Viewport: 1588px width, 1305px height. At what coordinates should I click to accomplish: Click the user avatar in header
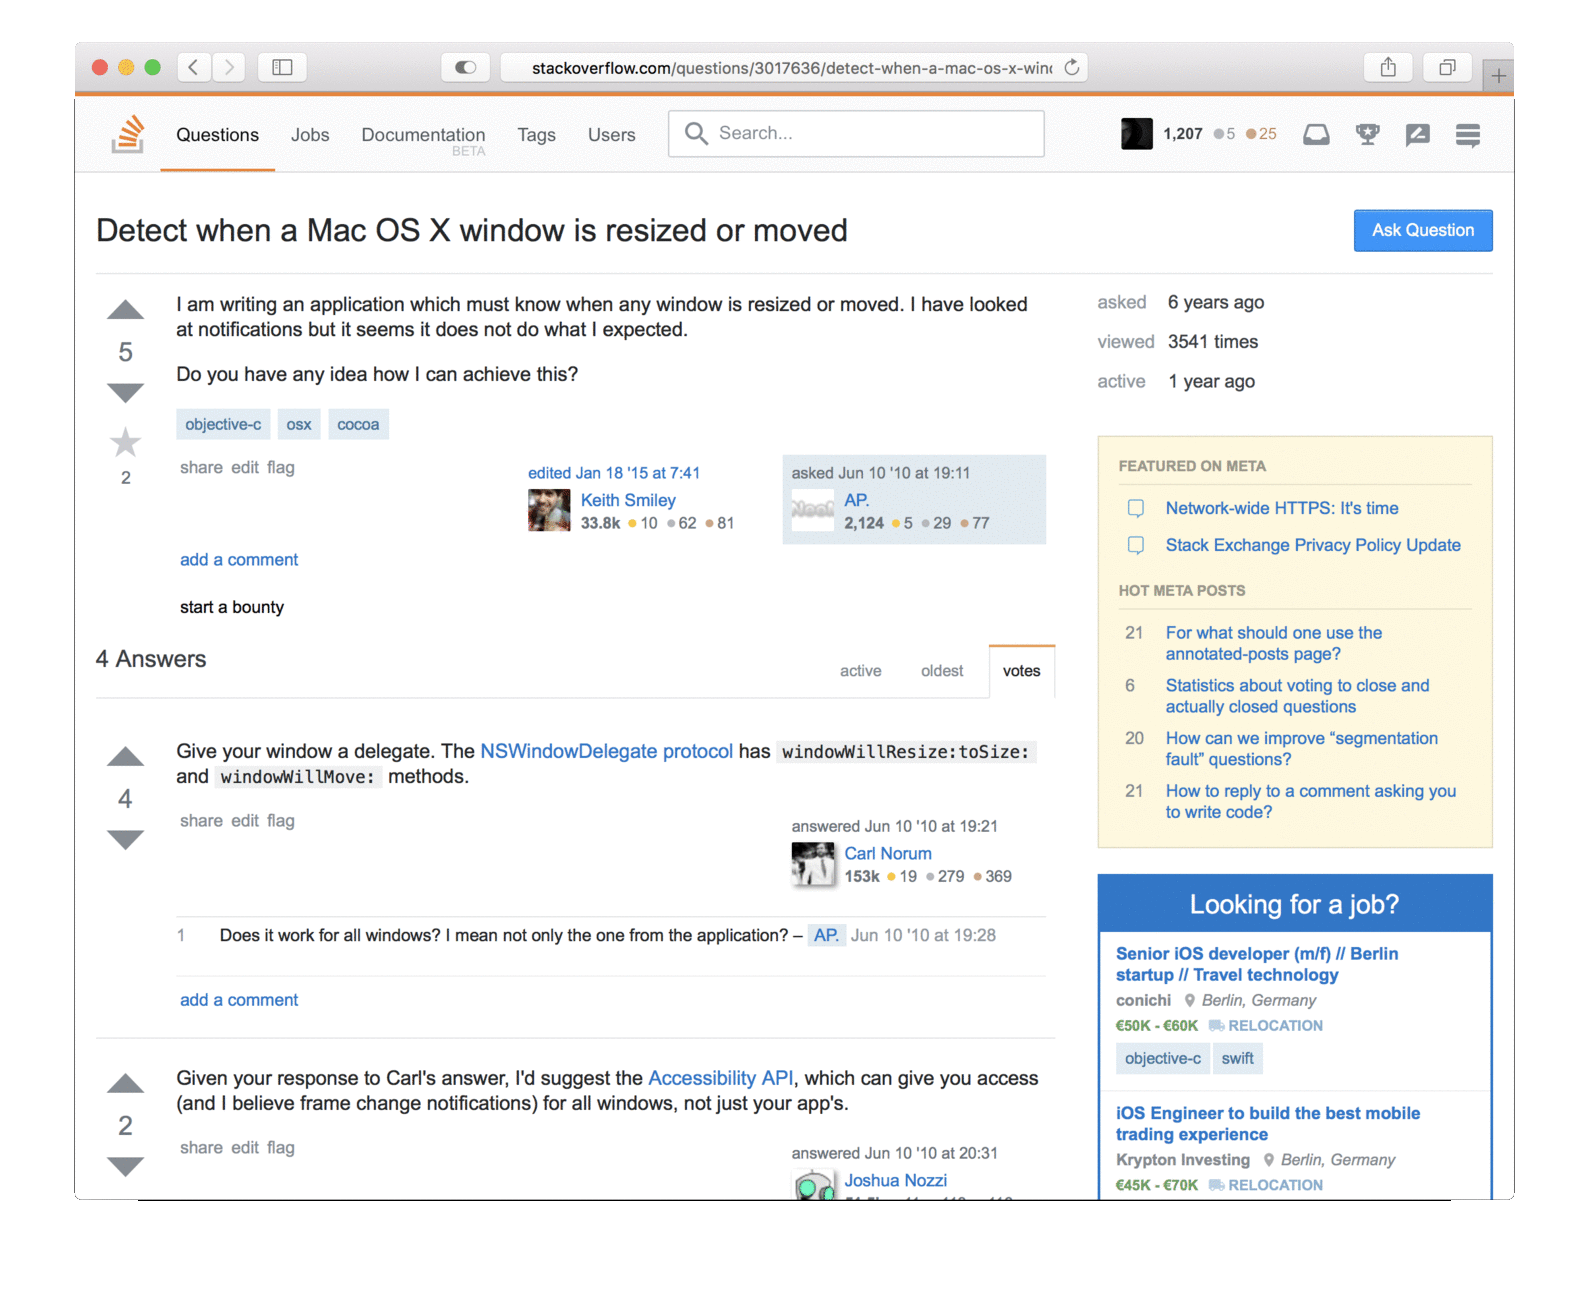tap(1136, 134)
